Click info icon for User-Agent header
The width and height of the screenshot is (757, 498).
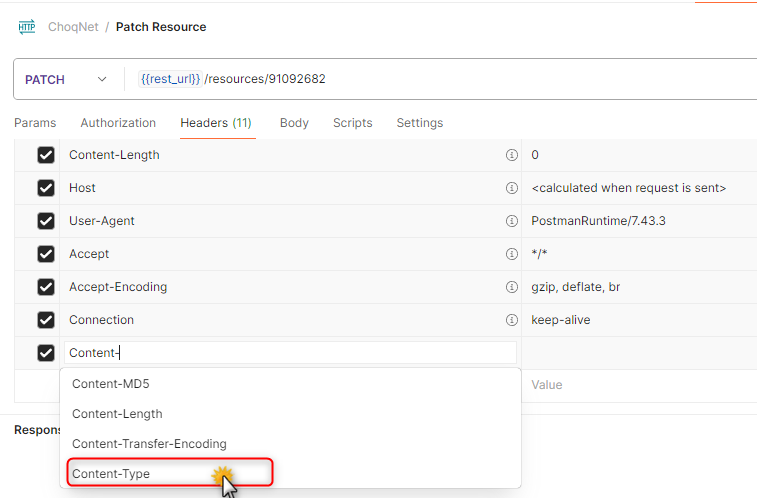(512, 221)
